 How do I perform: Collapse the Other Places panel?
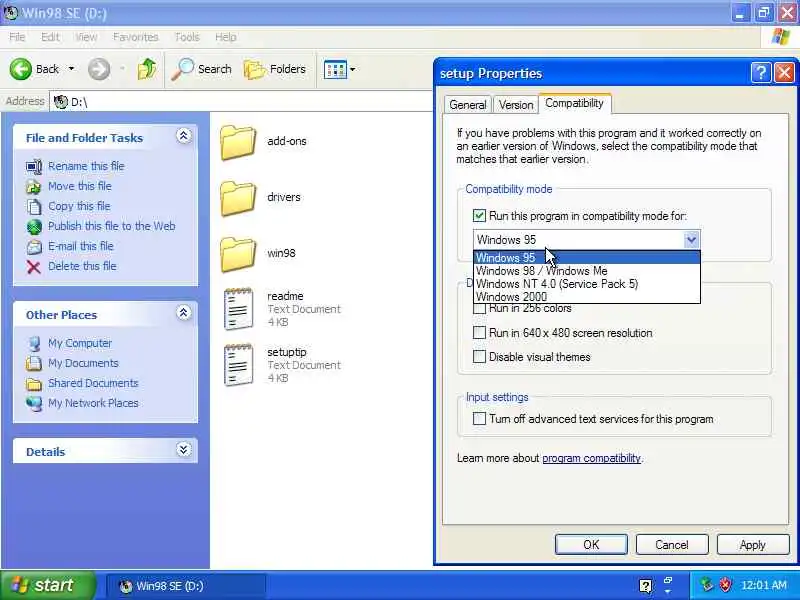(x=184, y=313)
